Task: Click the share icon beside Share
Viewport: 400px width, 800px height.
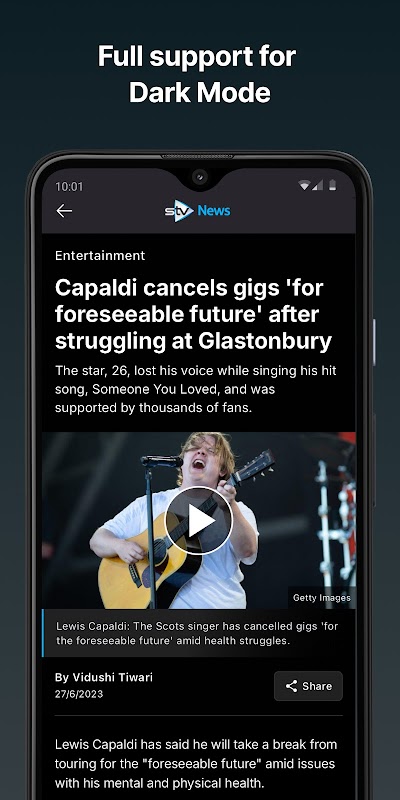Action: pyautogui.click(x=291, y=686)
